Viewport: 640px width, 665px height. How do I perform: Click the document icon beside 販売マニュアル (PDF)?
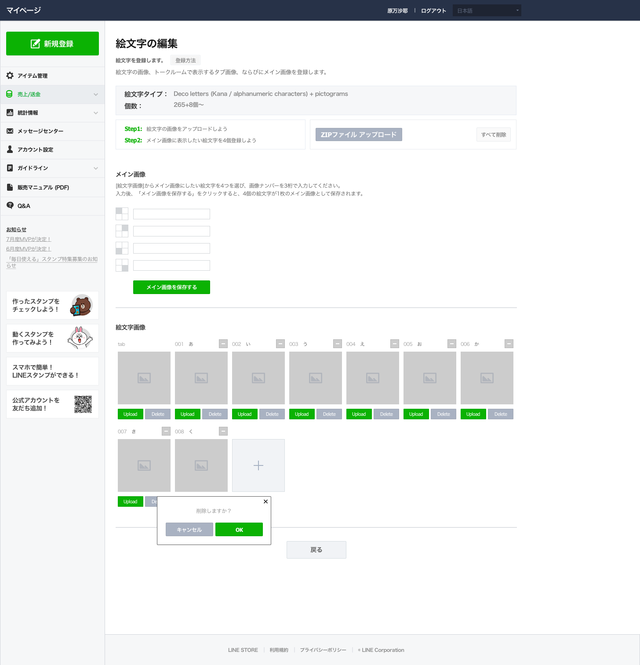point(10,187)
